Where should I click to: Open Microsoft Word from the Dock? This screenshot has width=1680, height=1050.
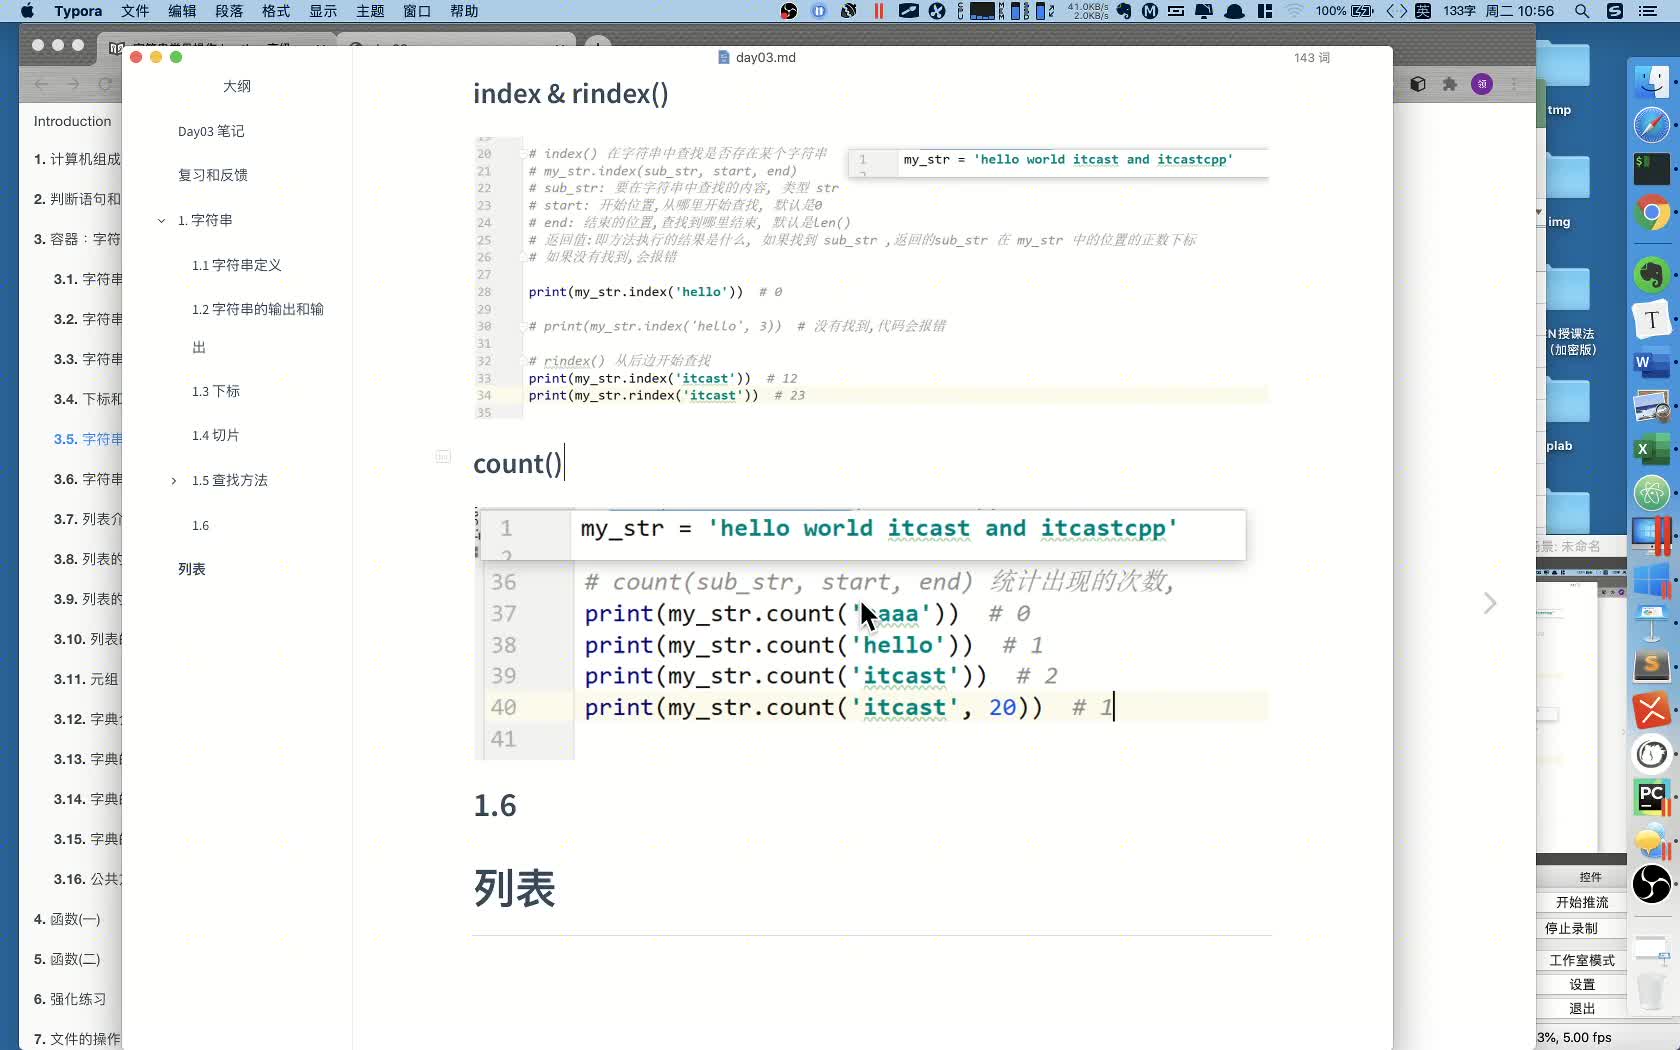[x=1652, y=364]
